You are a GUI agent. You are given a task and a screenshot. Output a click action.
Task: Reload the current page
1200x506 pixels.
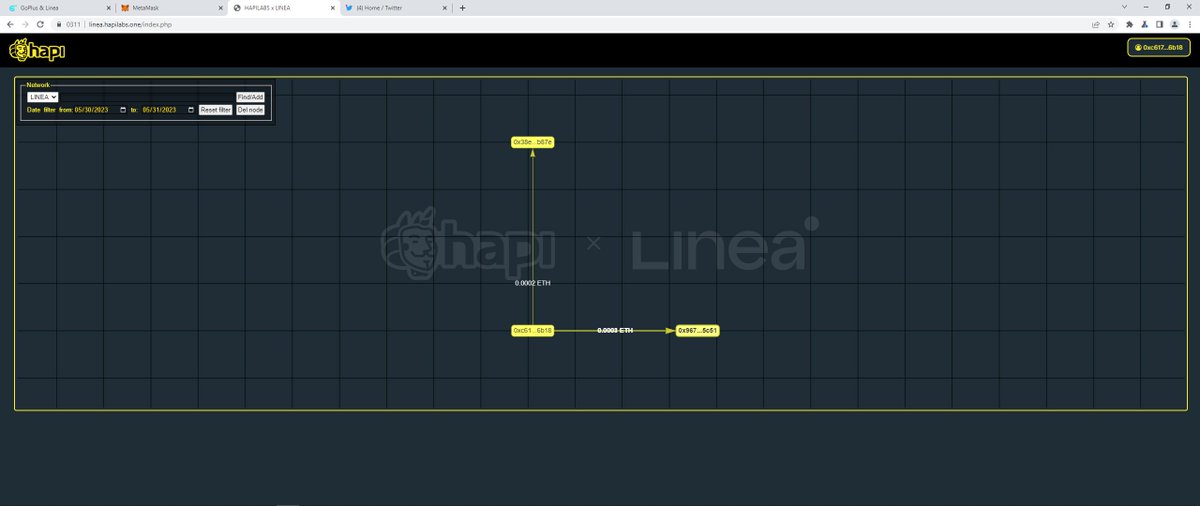click(40, 24)
